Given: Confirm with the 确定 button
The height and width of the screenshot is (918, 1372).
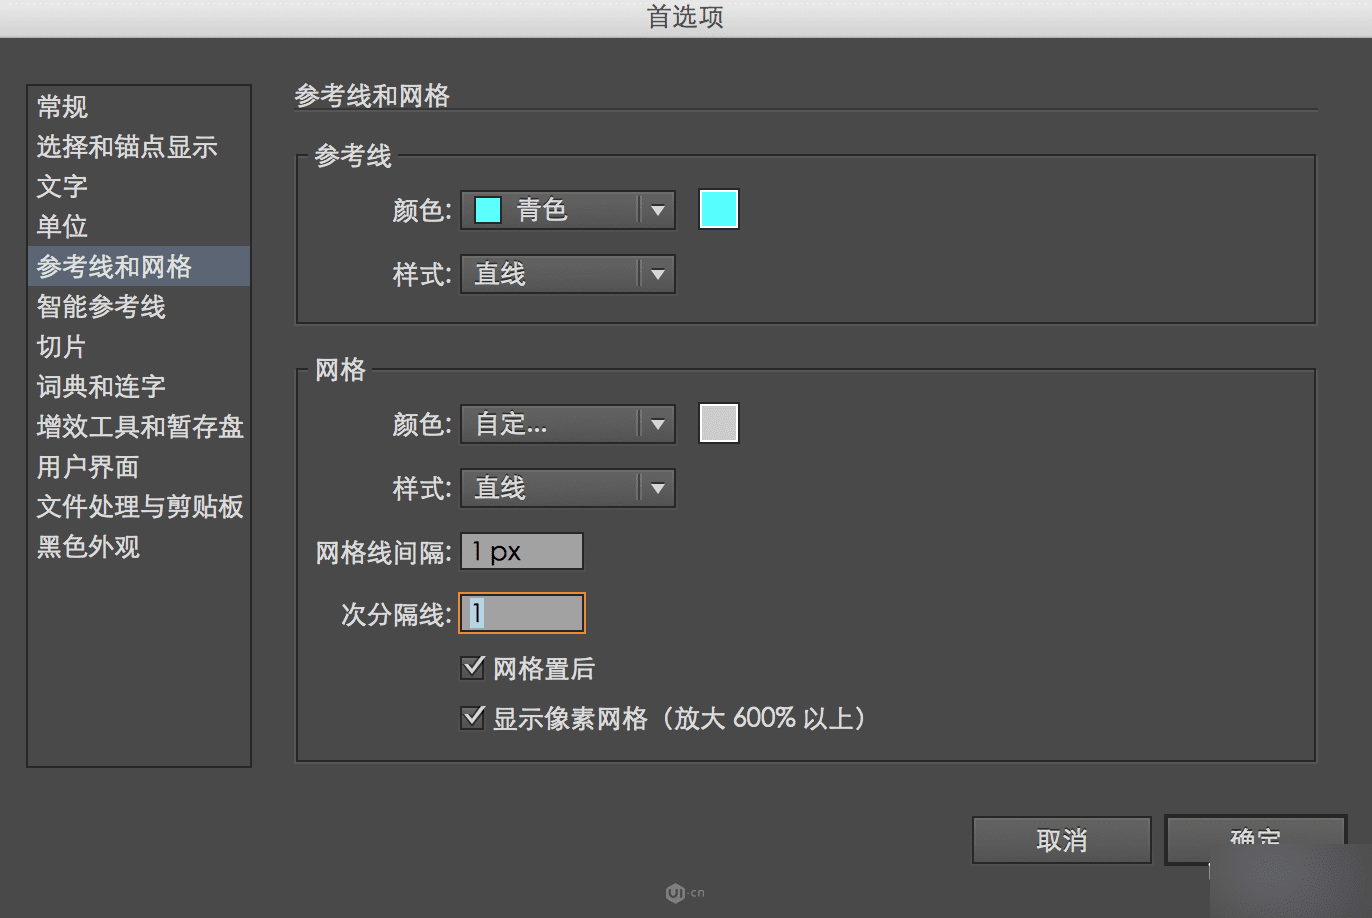Looking at the screenshot, I should tap(1254, 838).
